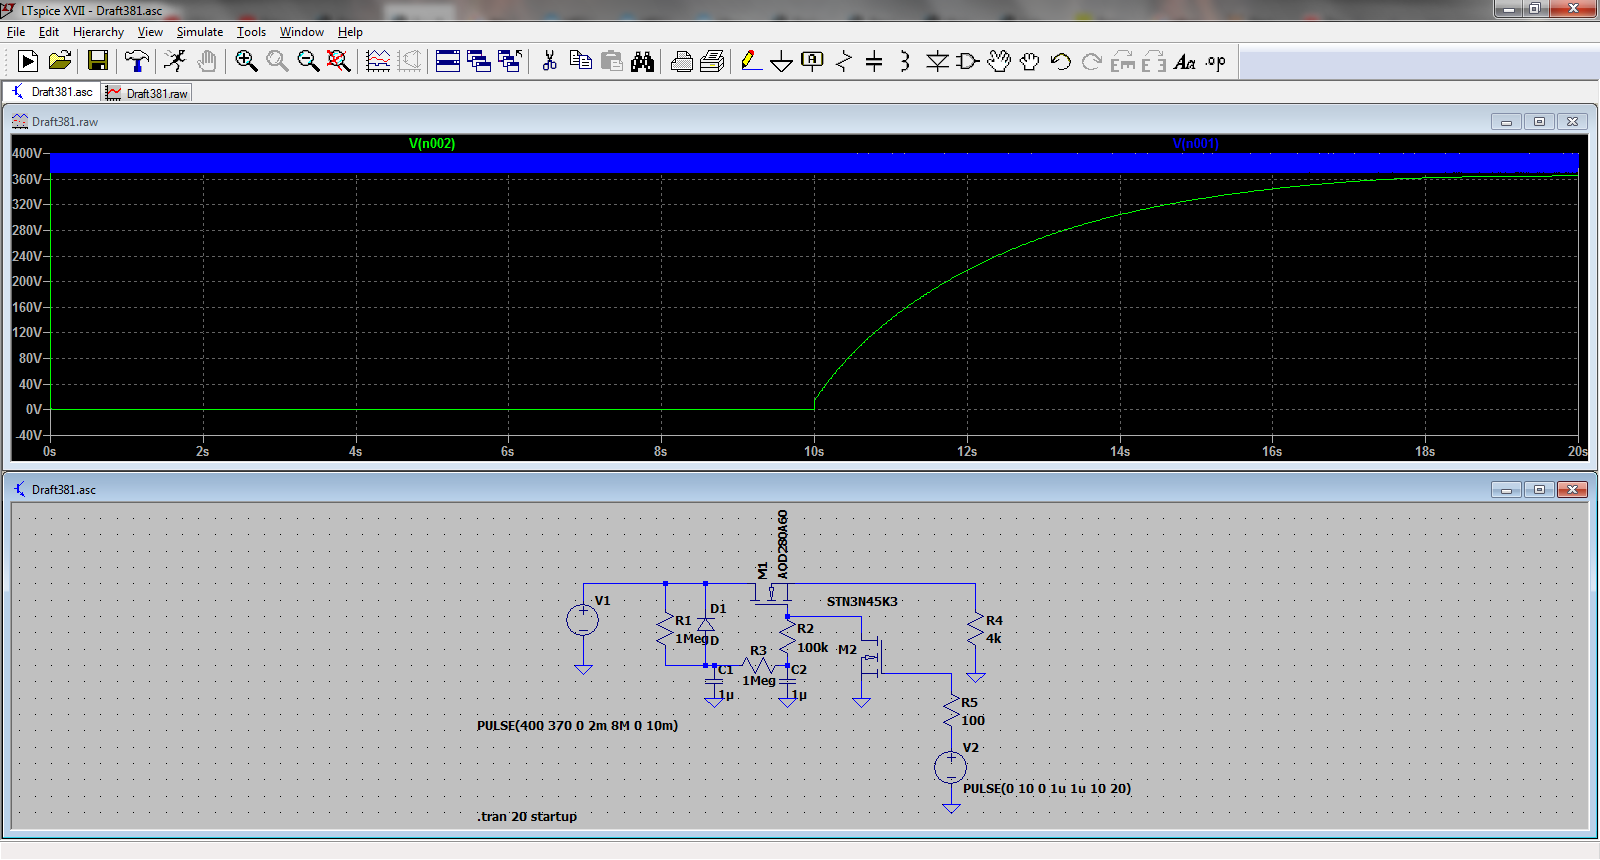Click the cut scissors icon
The width and height of the screenshot is (1600, 860).
coord(549,62)
